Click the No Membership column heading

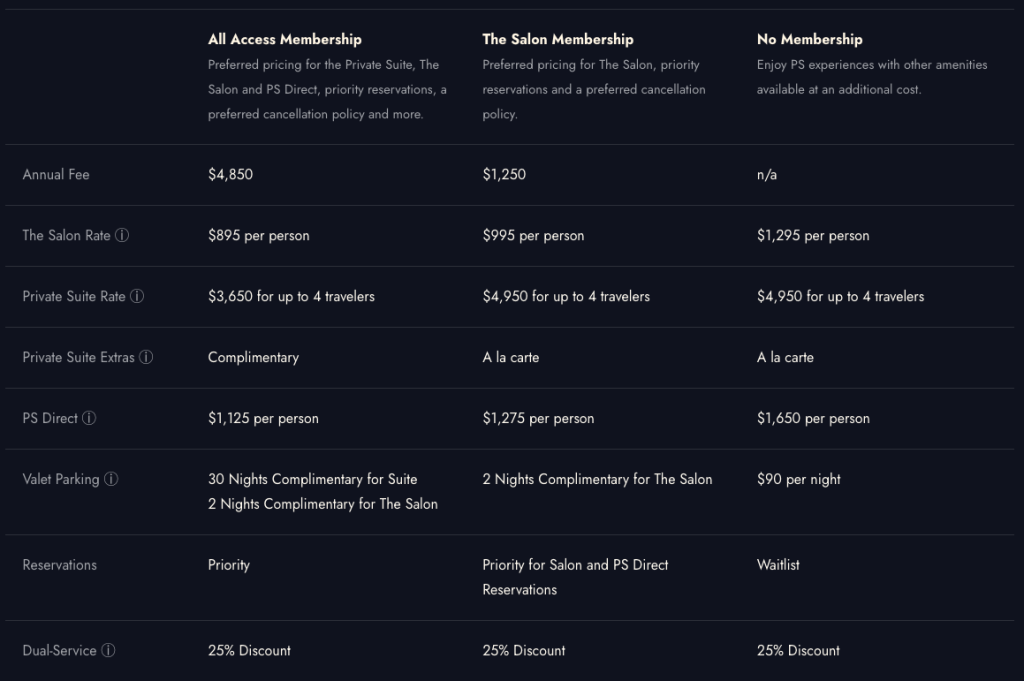(810, 39)
